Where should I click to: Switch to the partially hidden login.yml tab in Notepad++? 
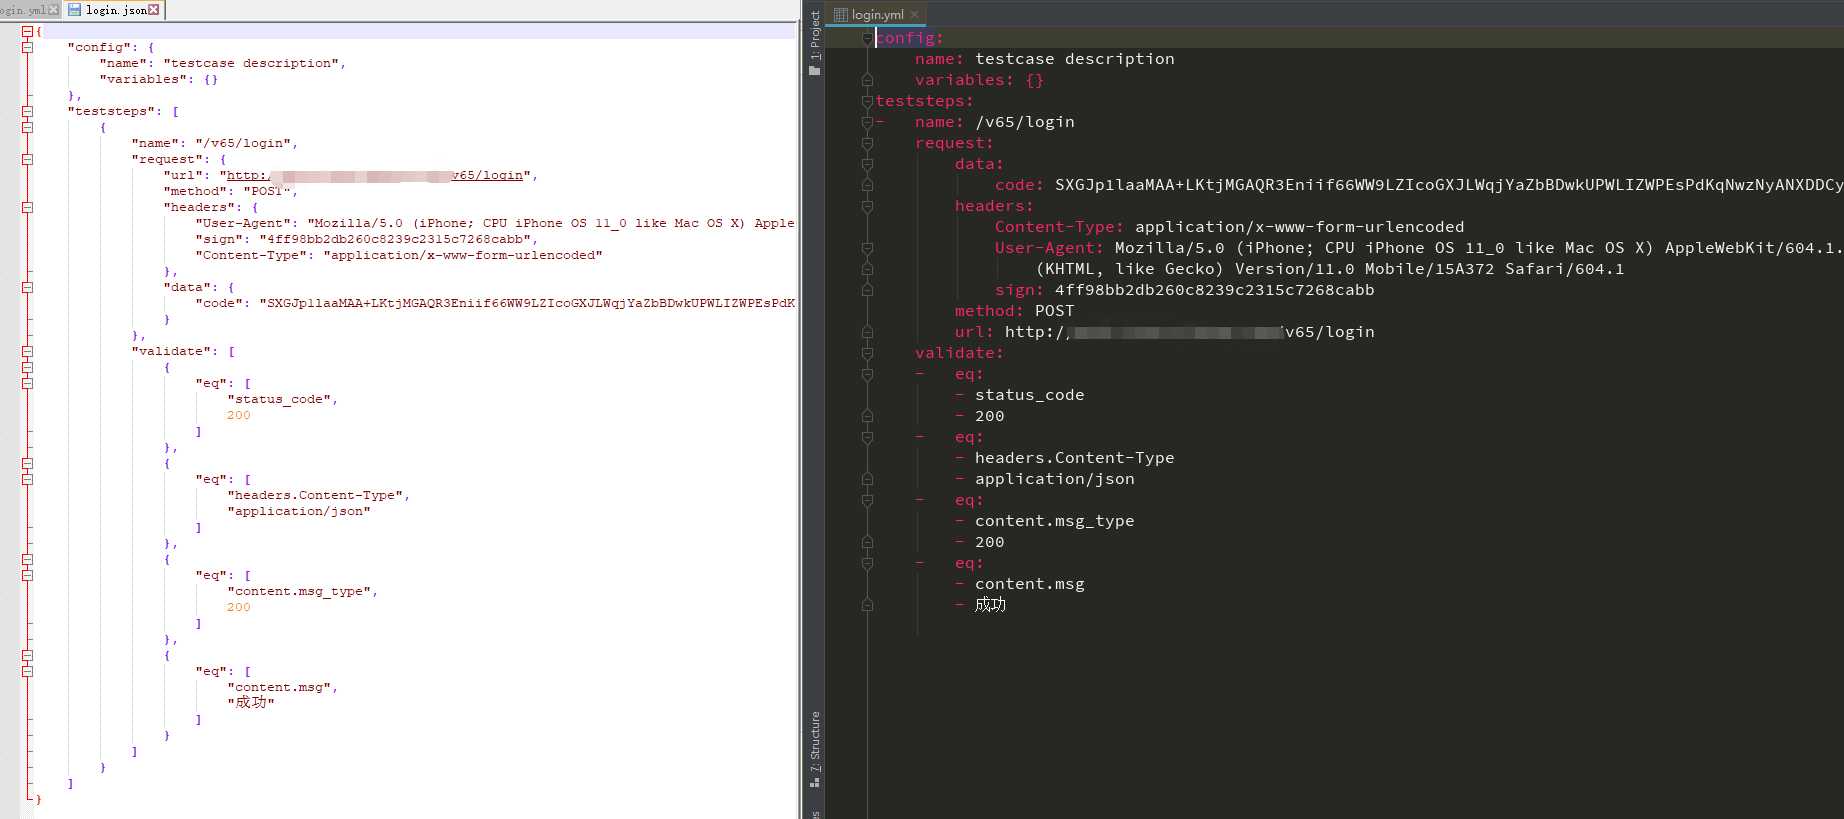tap(30, 10)
